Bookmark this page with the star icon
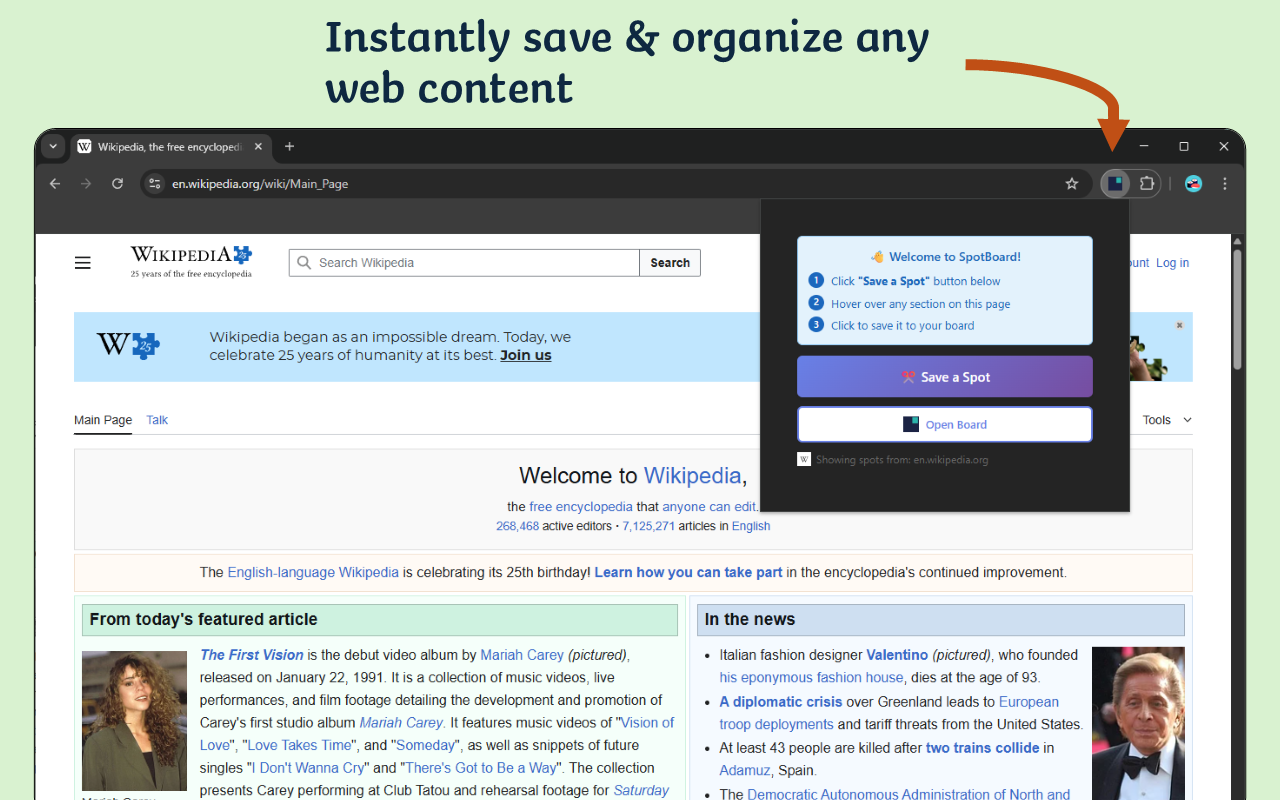This screenshot has height=800, width=1280. click(1071, 184)
